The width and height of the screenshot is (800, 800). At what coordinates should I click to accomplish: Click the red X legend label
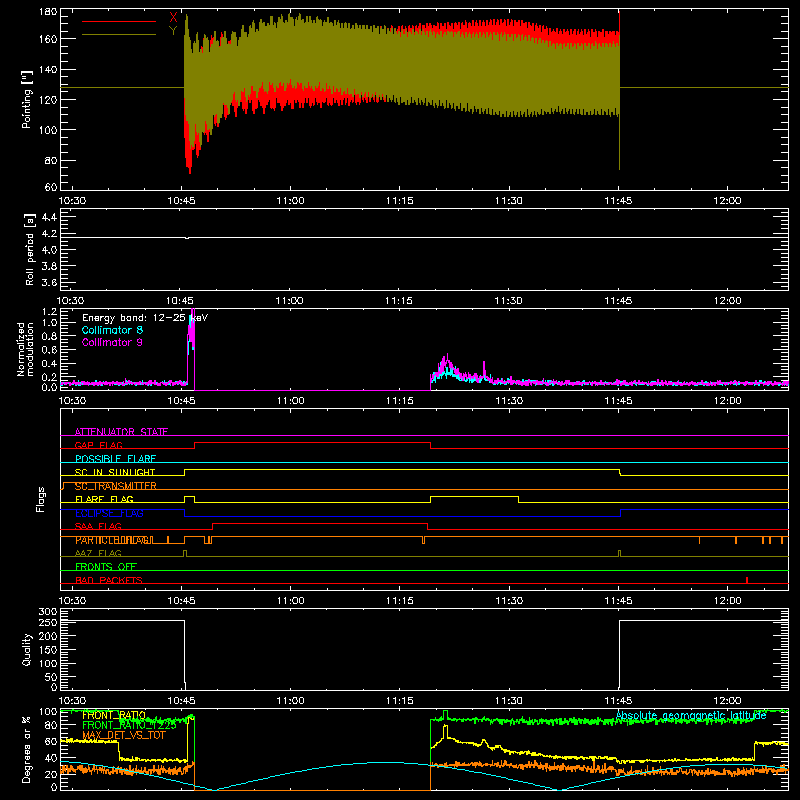(173, 18)
